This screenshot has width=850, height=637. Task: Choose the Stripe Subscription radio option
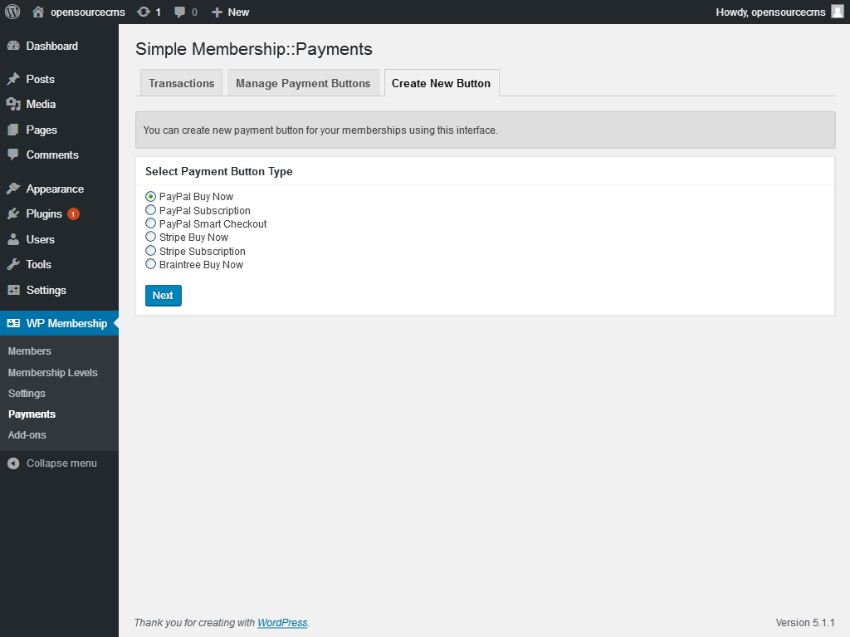tap(150, 250)
